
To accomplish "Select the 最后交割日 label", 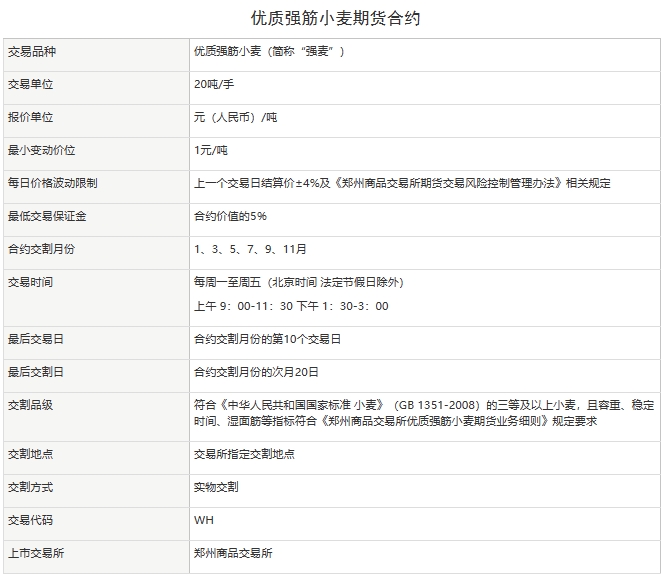I will tap(35, 372).
